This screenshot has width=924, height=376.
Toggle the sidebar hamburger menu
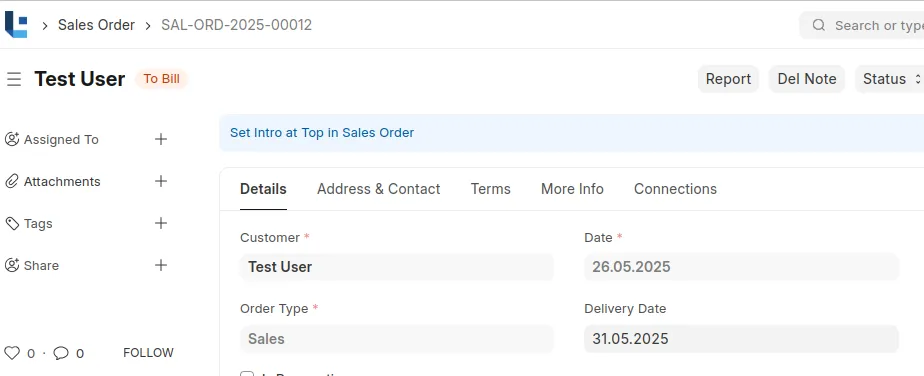[14, 79]
